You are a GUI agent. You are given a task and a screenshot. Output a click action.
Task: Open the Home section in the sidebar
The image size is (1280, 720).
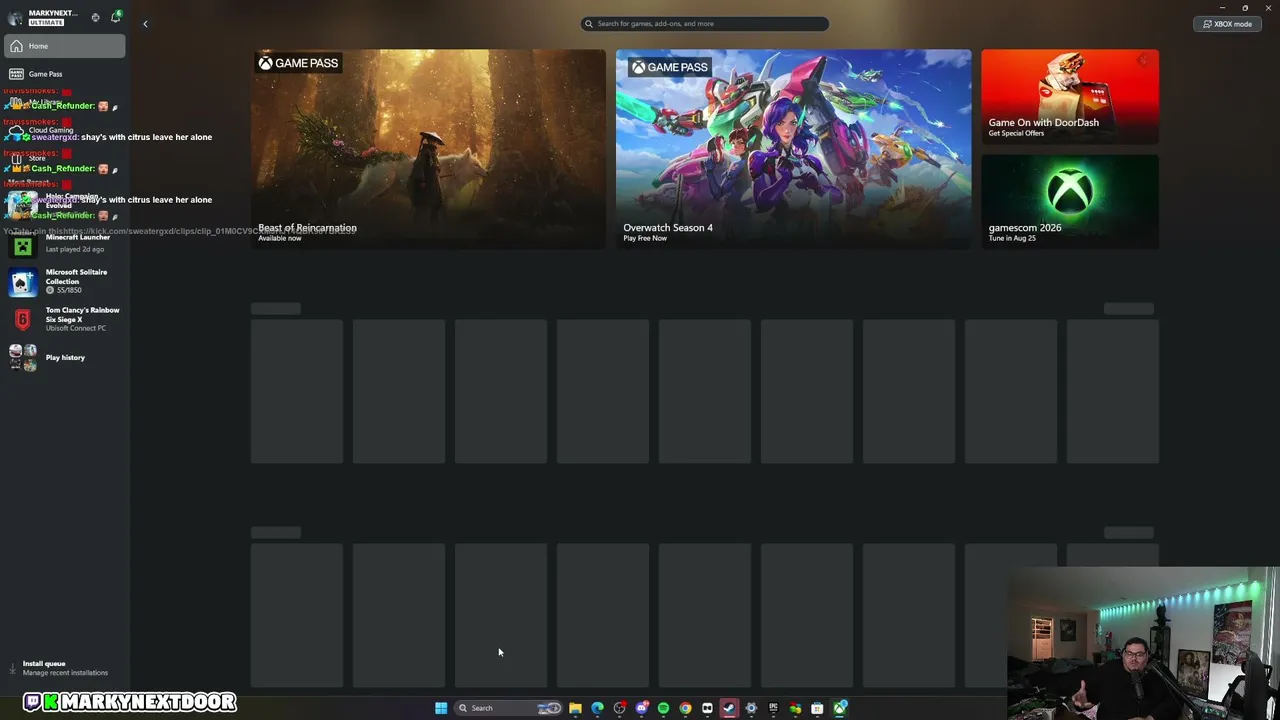(x=64, y=46)
